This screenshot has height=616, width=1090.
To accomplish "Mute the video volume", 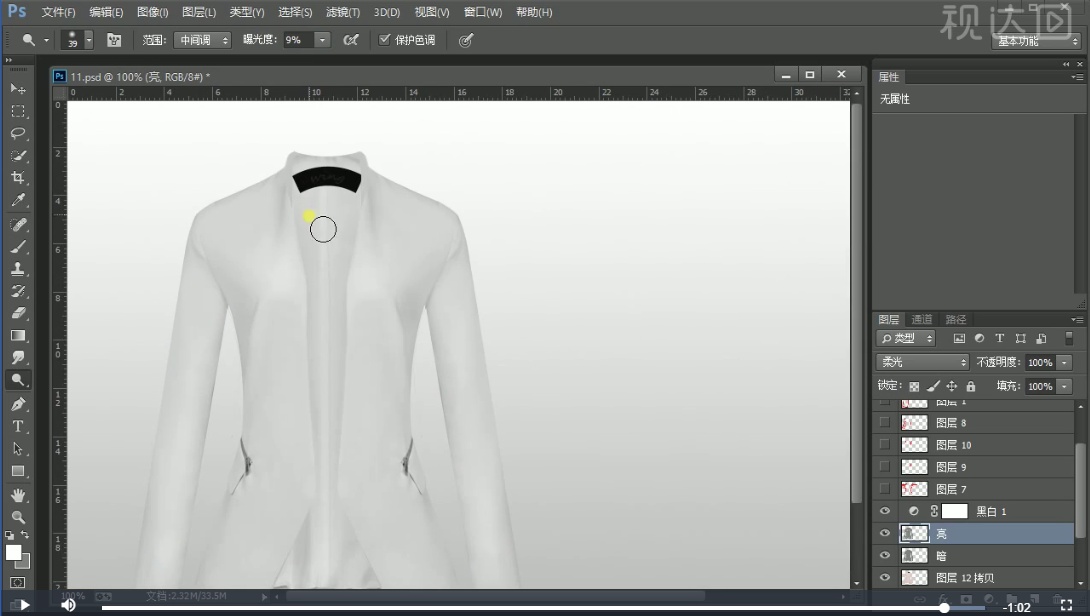I will tap(68, 605).
